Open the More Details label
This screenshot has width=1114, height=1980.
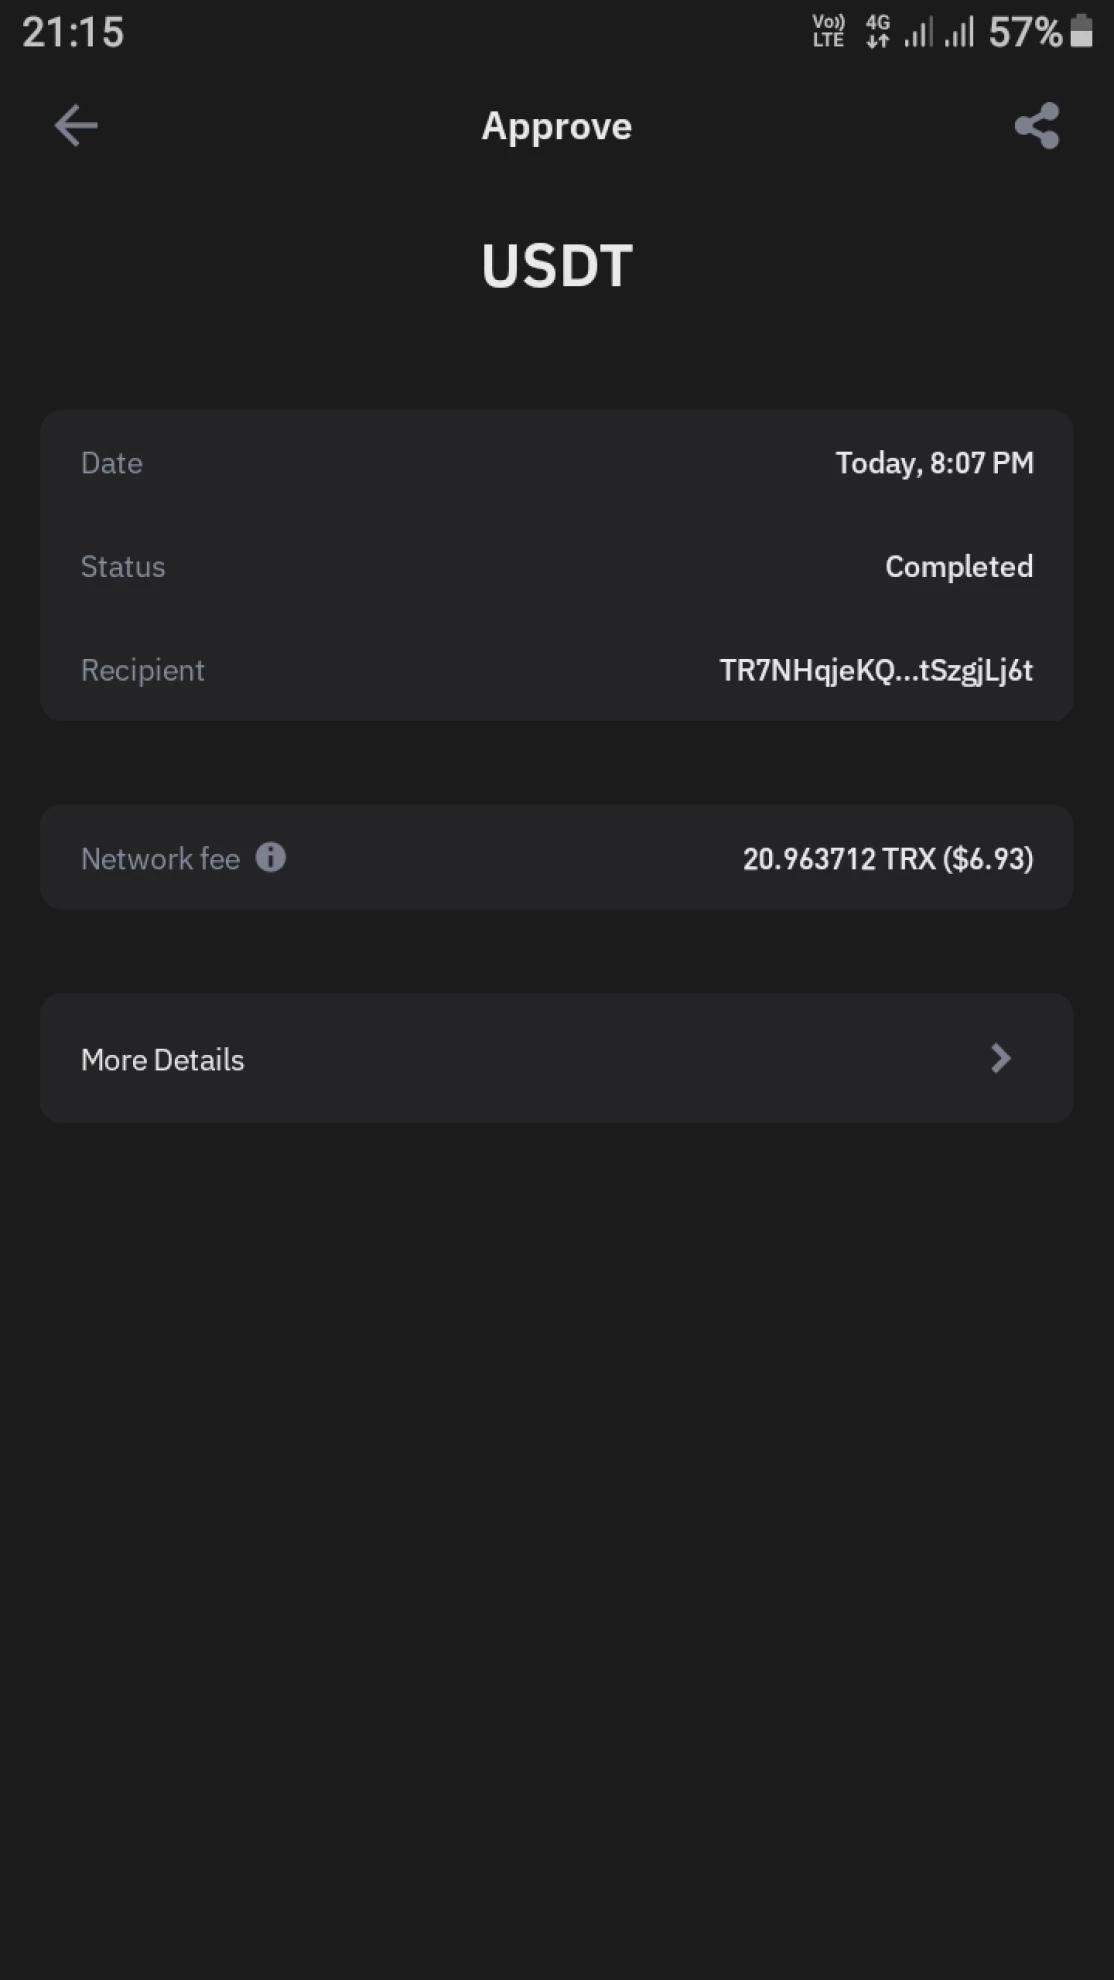[x=162, y=1060]
